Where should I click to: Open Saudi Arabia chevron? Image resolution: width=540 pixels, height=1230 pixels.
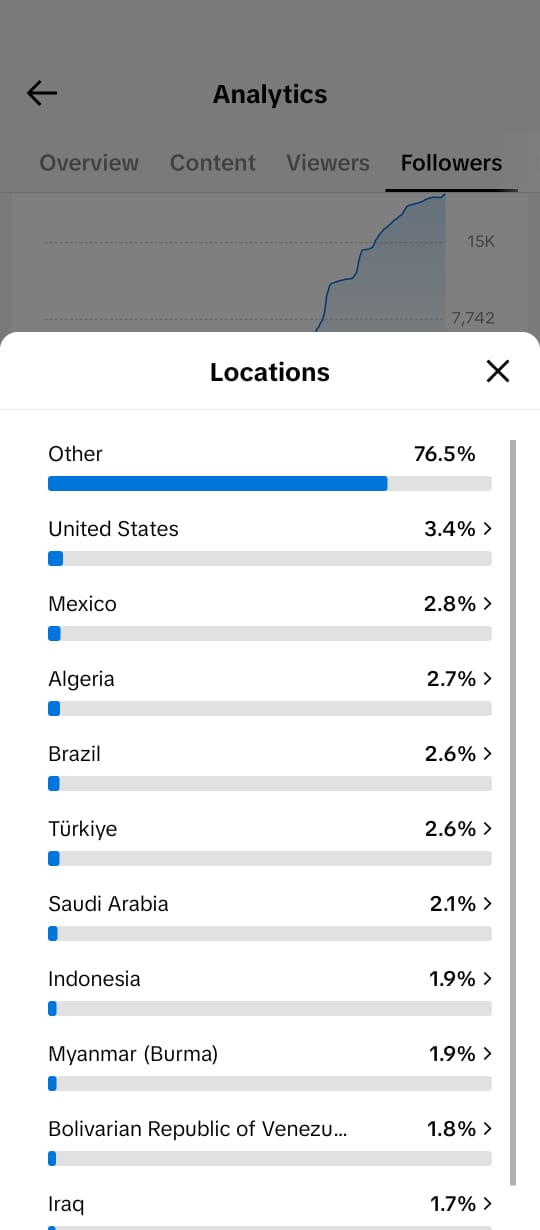point(487,904)
